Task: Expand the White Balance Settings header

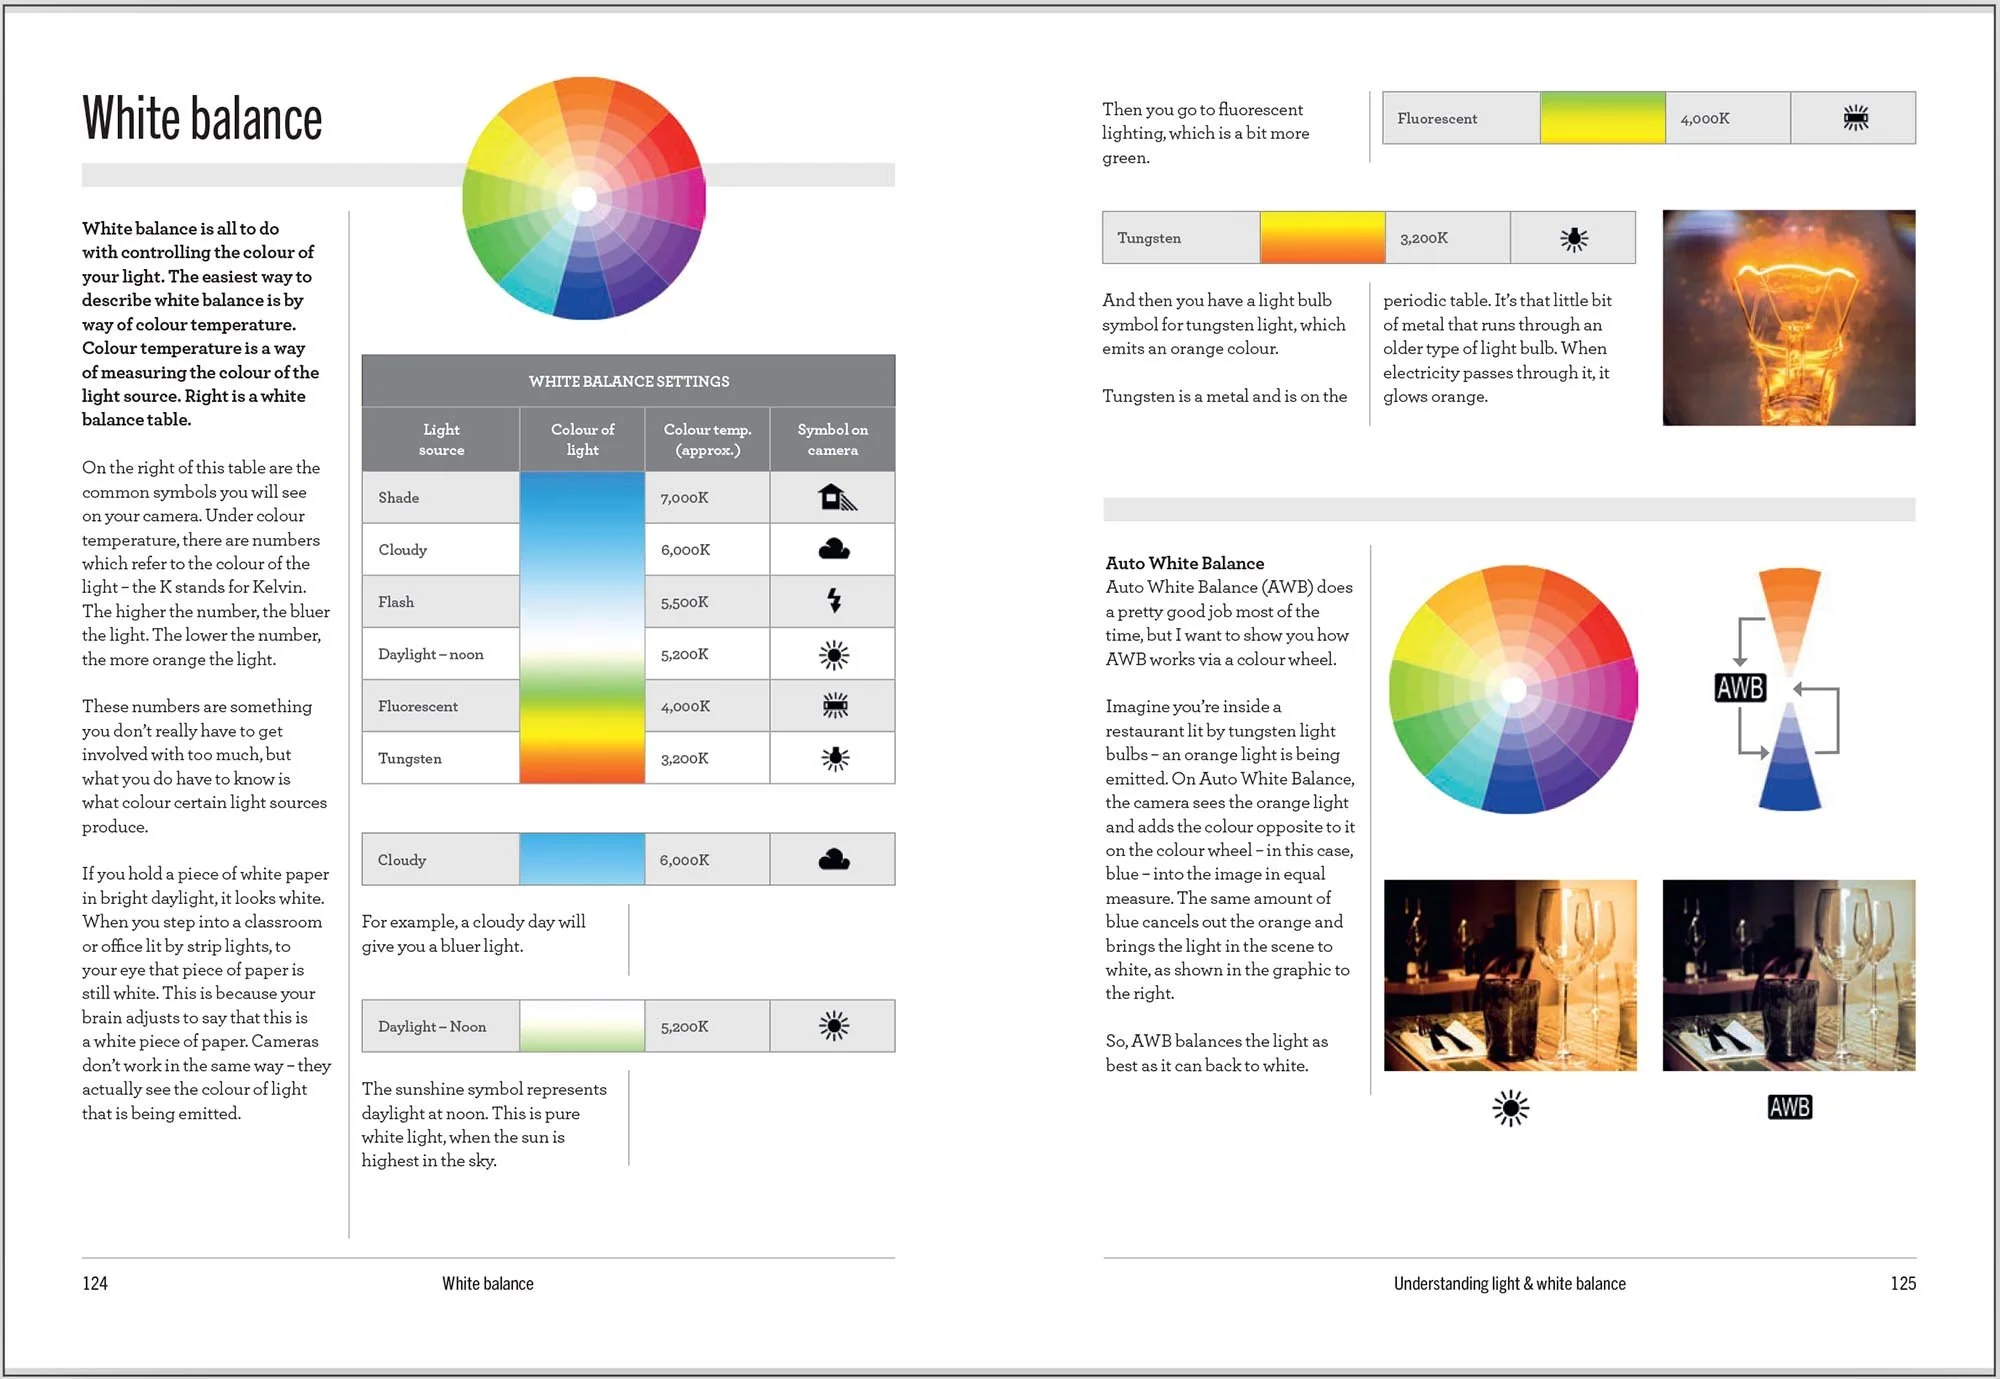Action: pyautogui.click(x=628, y=380)
